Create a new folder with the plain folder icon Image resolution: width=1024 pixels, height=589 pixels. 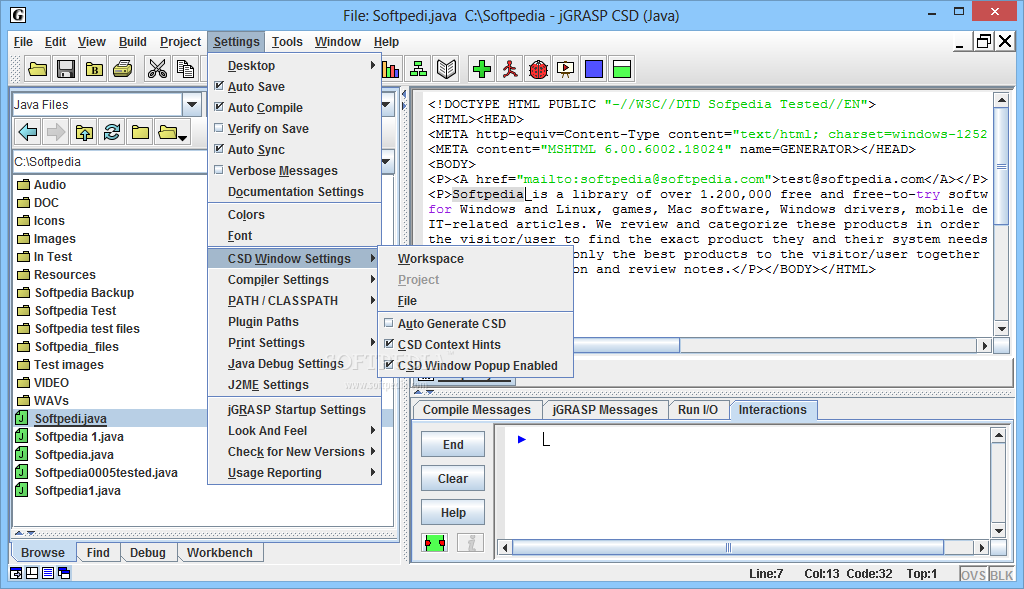pyautogui.click(x=140, y=133)
